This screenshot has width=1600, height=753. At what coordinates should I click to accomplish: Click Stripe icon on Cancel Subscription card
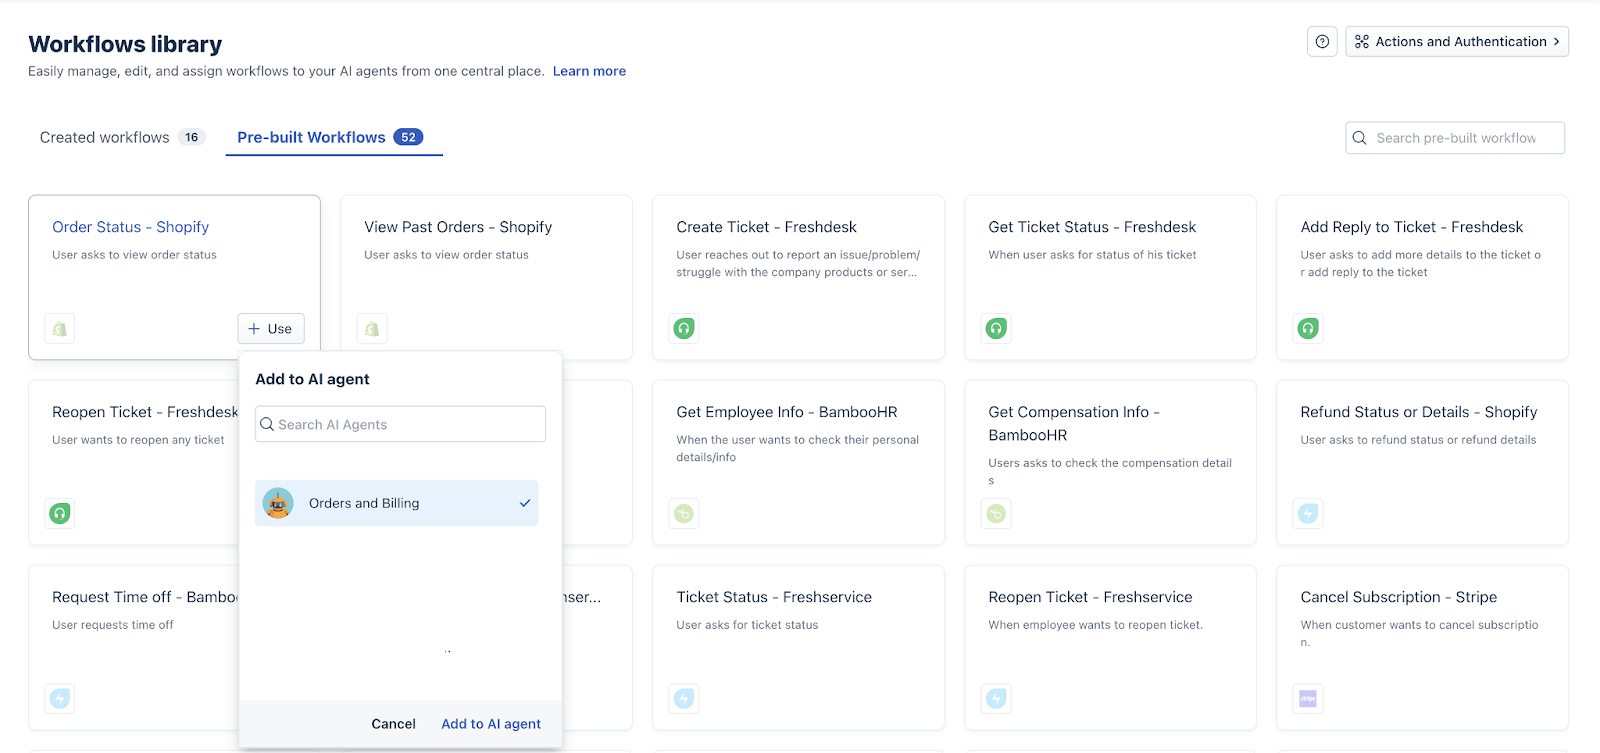(1308, 699)
